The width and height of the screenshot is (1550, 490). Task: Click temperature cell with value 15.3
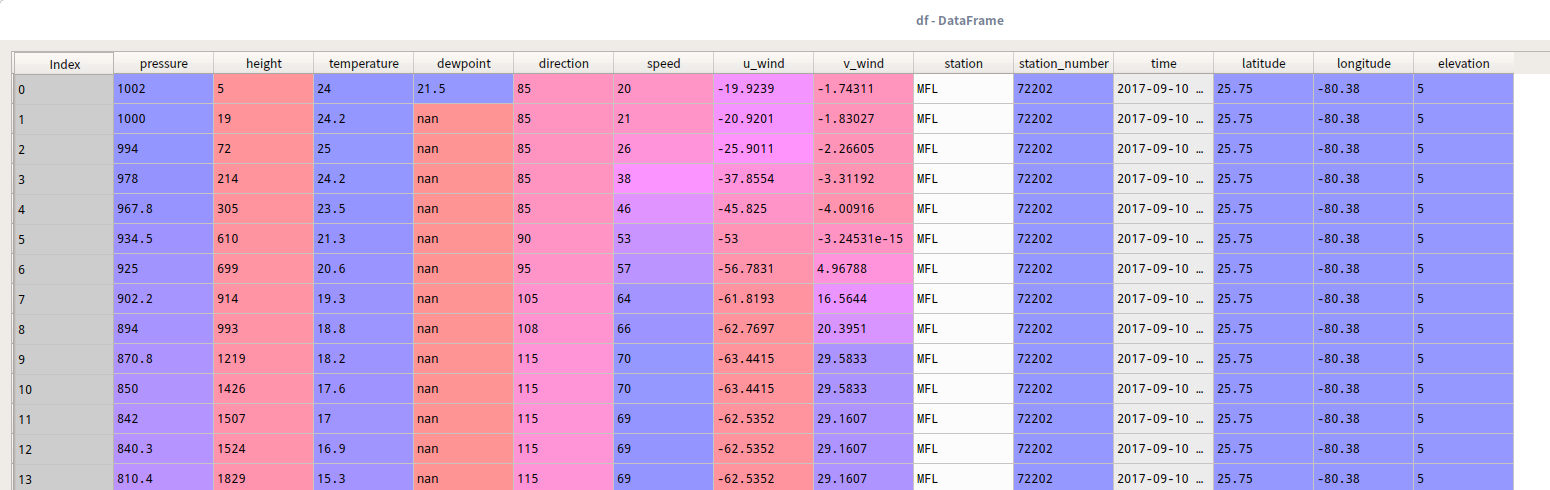[363, 478]
